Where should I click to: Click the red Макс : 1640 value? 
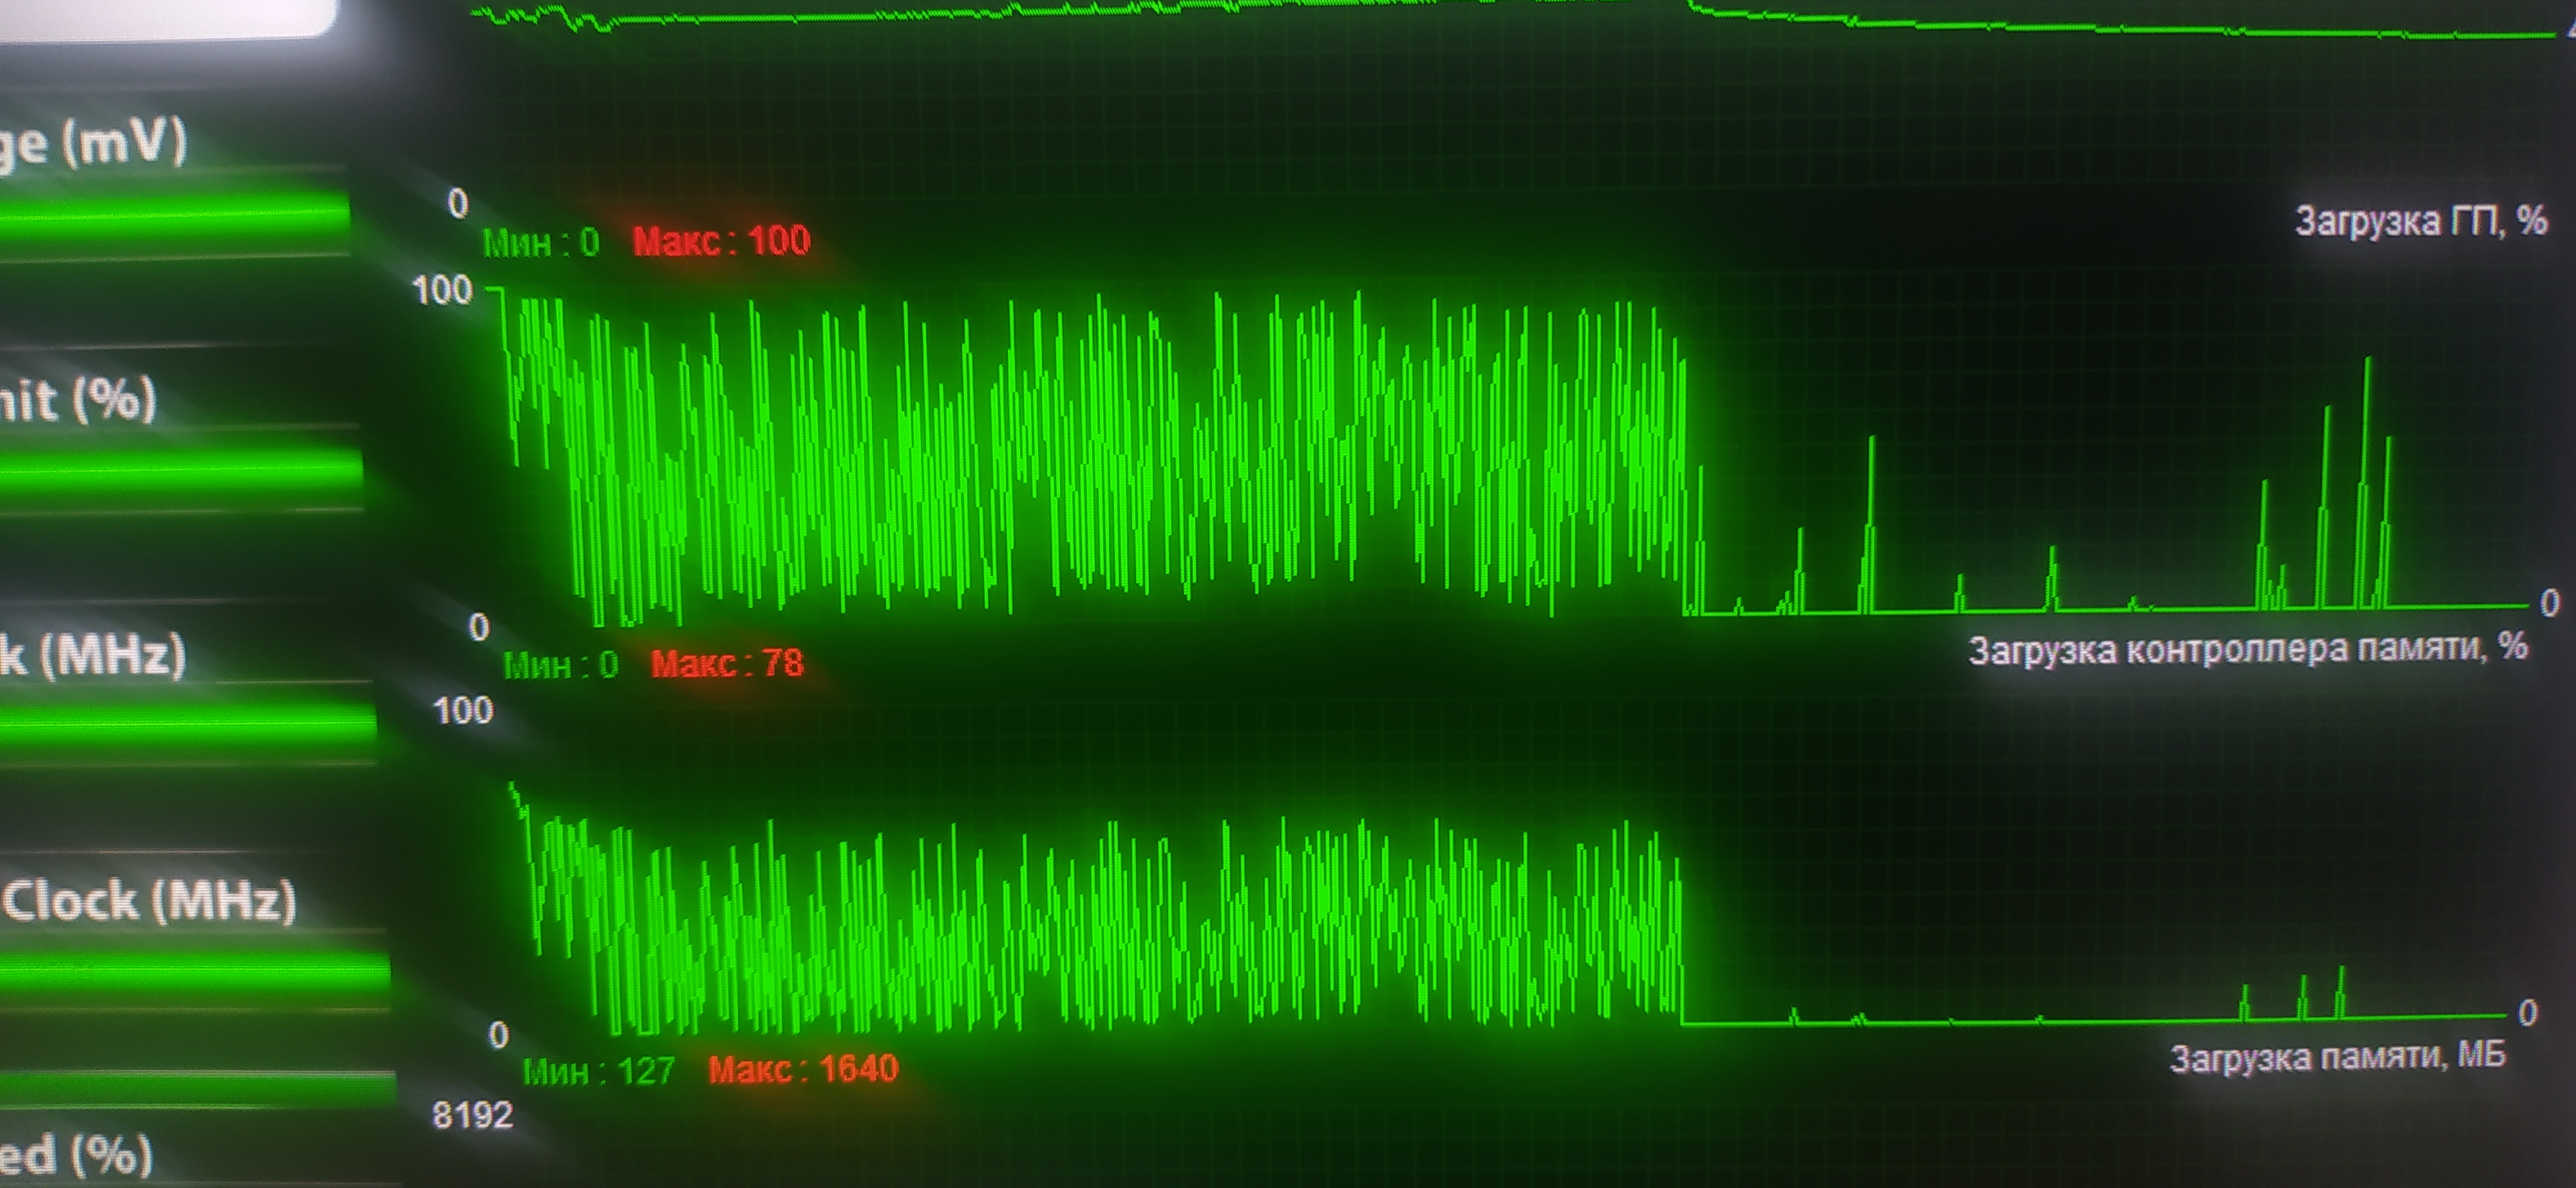pos(803,1069)
